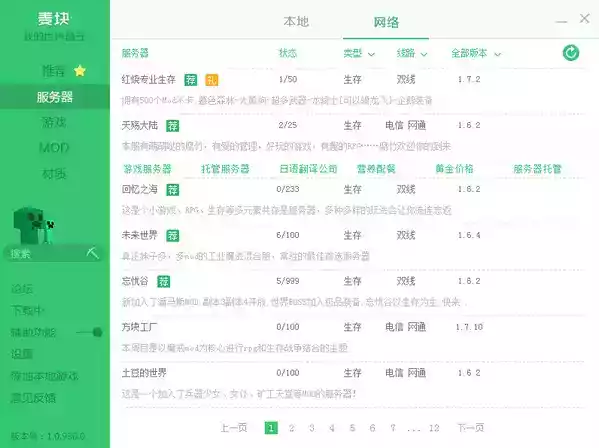Click the green refresh icon

point(571,53)
